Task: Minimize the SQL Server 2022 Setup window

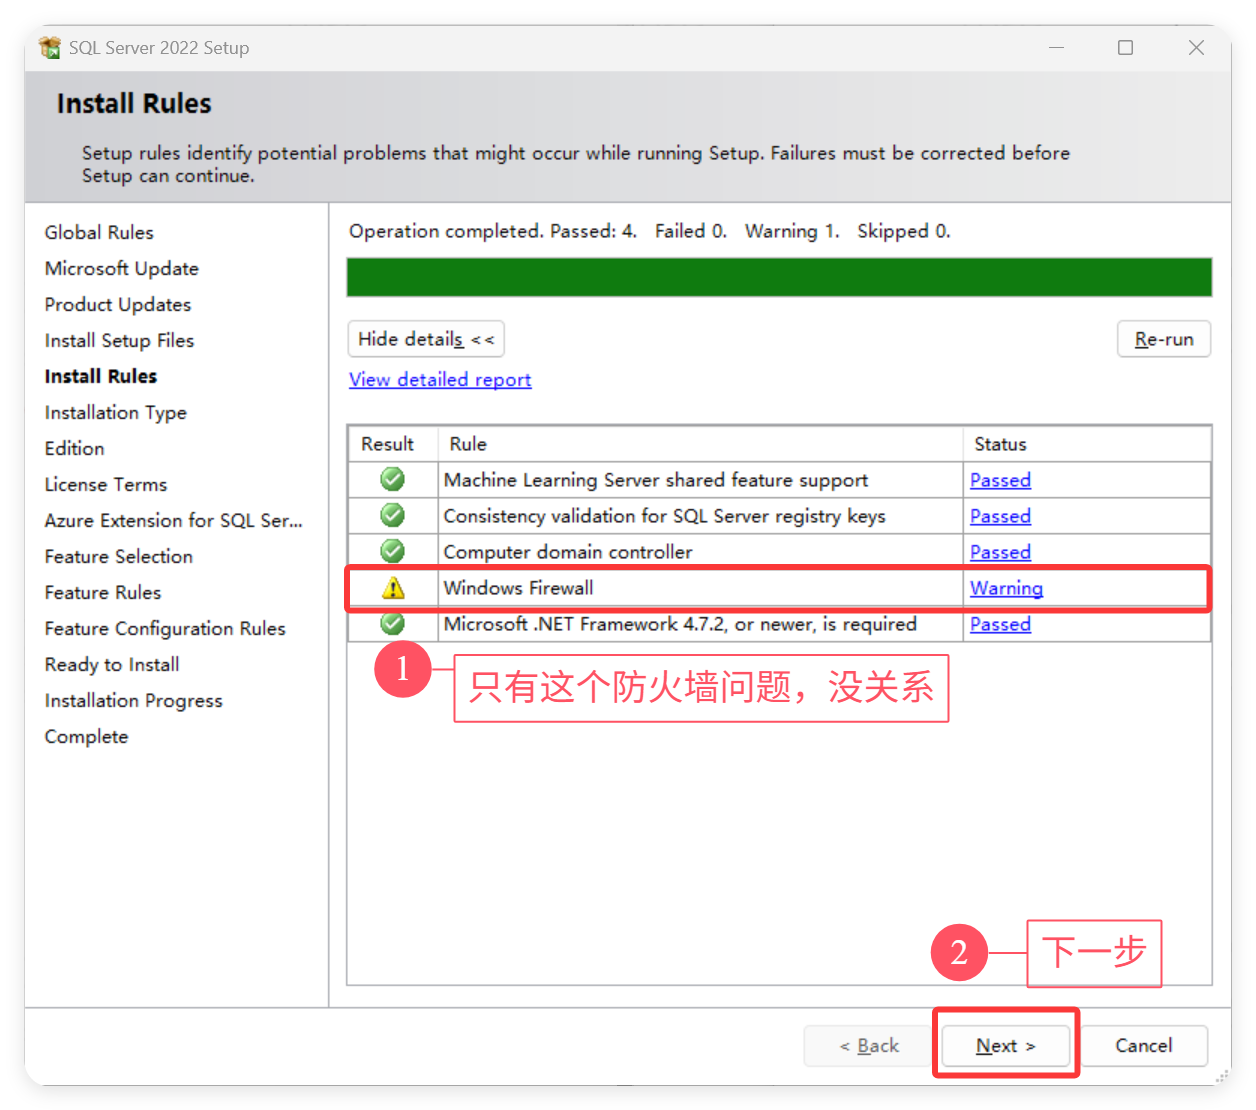Action: point(1056,47)
